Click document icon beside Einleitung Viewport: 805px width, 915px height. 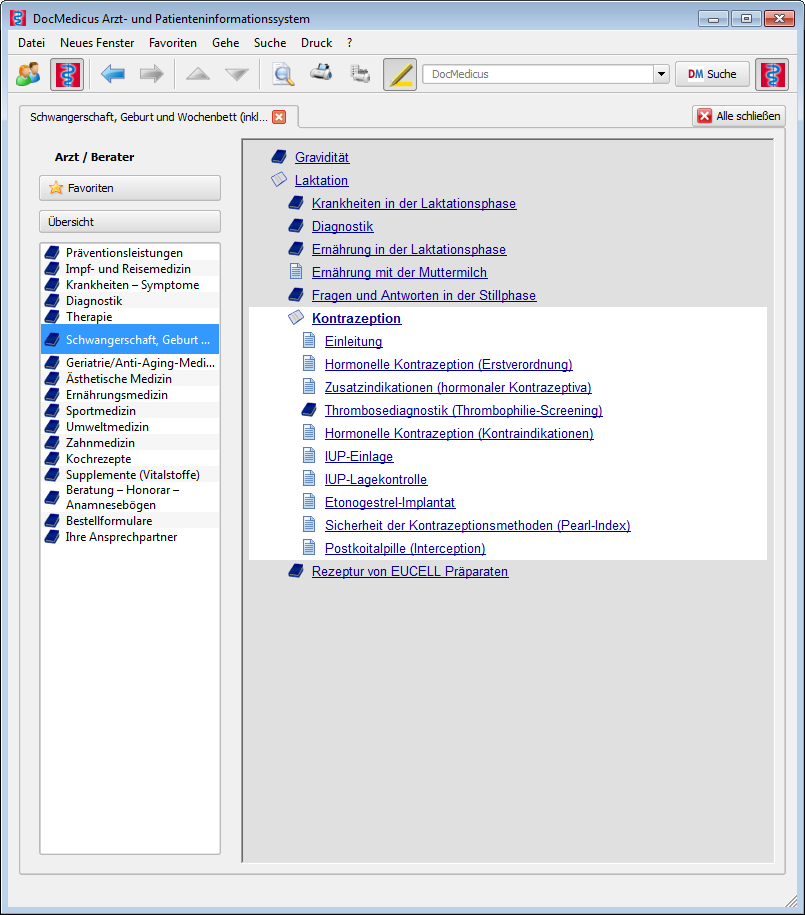pyautogui.click(x=309, y=341)
